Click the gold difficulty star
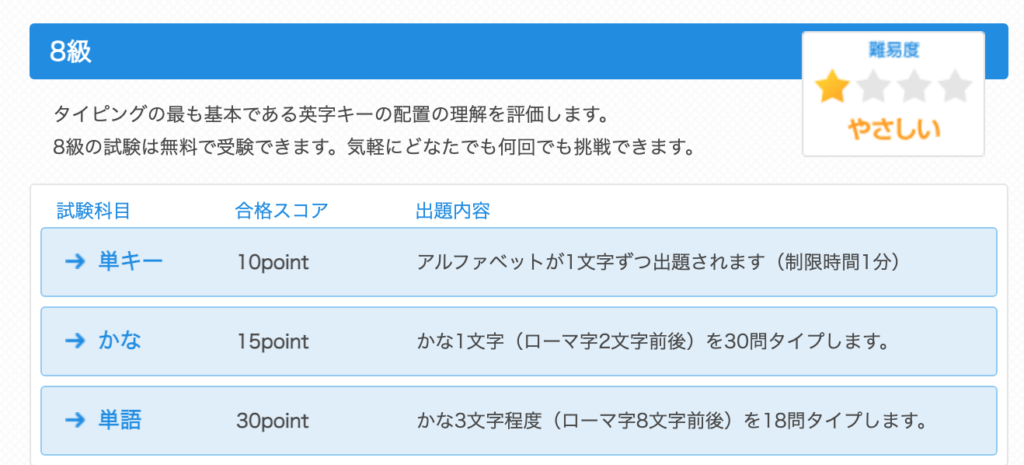 [832, 88]
